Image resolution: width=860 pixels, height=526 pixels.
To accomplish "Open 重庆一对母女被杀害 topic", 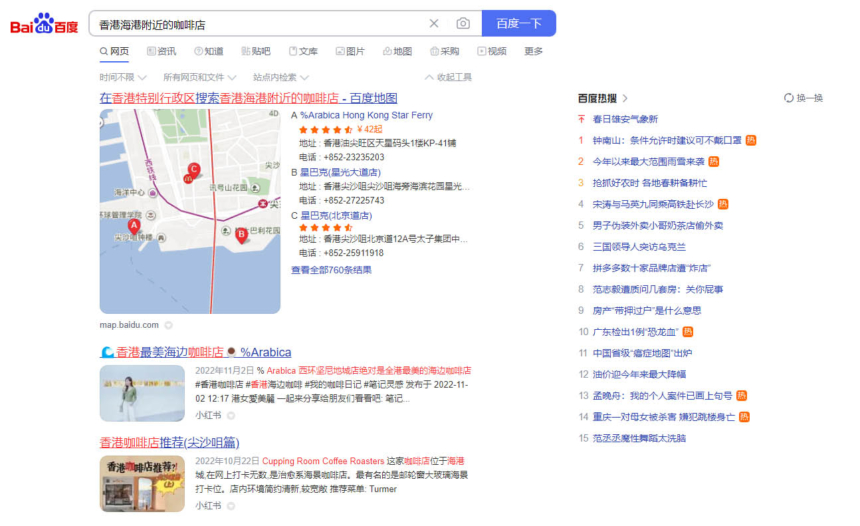I will [x=664, y=417].
